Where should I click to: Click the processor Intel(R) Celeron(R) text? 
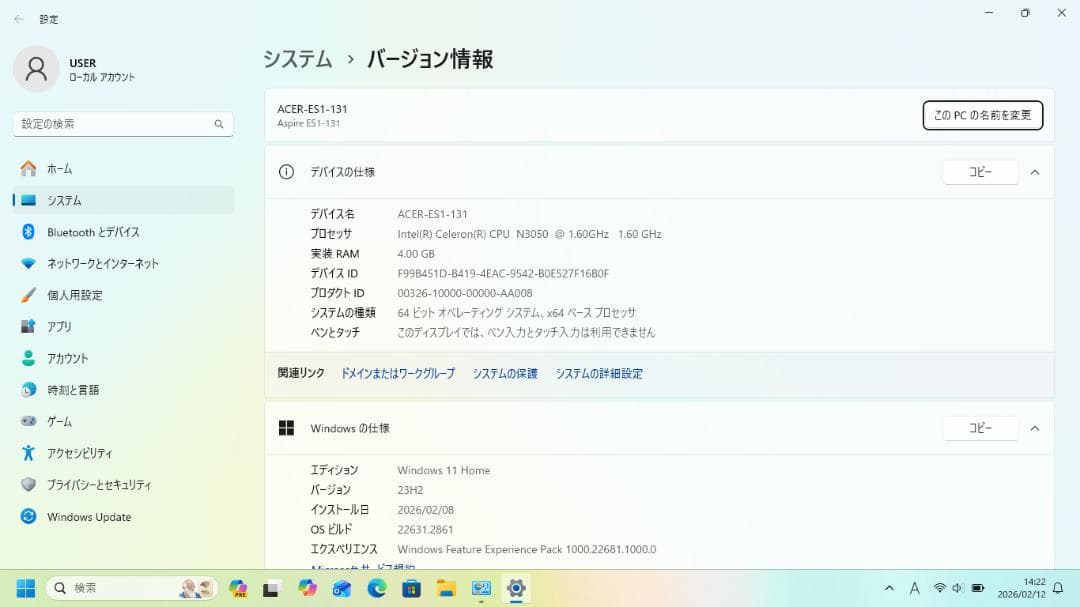529,234
